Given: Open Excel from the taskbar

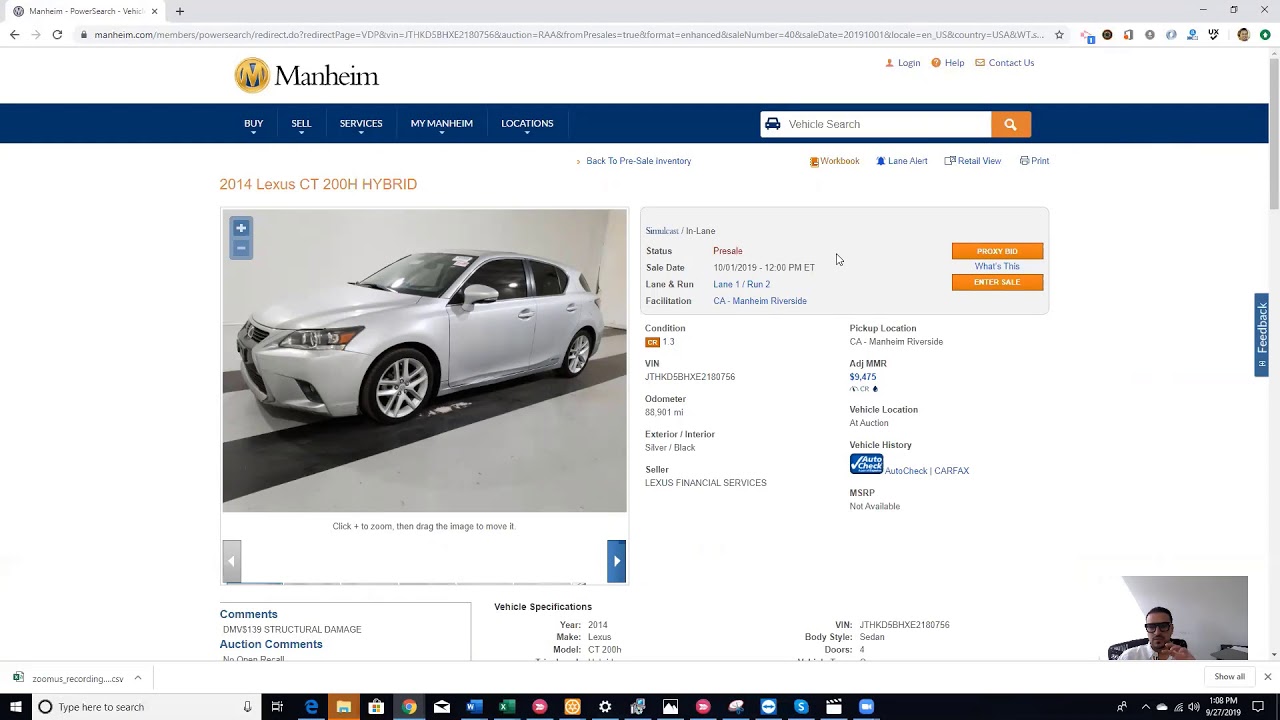Looking at the screenshot, I should click(x=507, y=707).
